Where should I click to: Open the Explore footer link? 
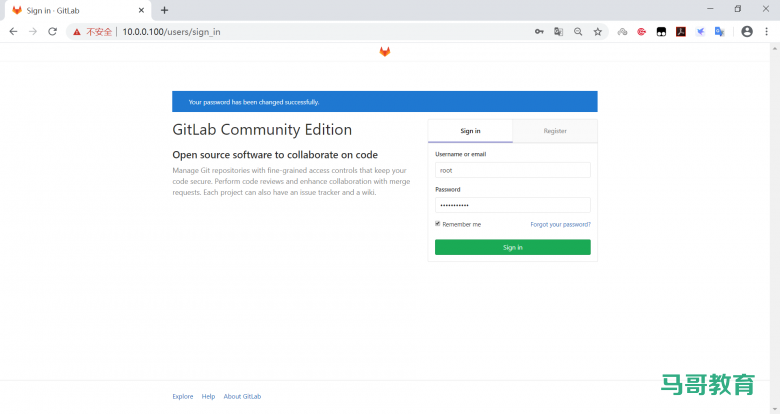pos(183,397)
